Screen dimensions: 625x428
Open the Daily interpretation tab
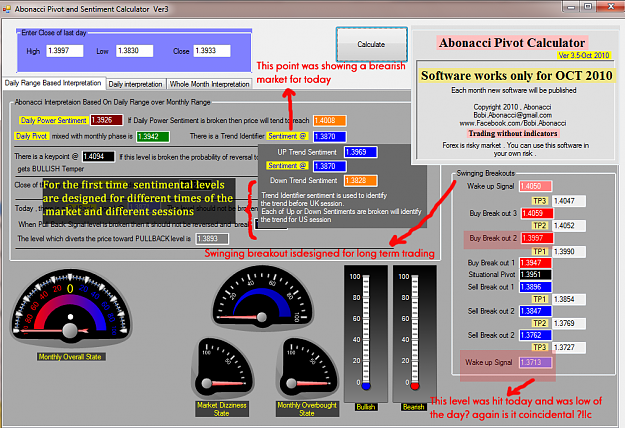click(x=136, y=84)
